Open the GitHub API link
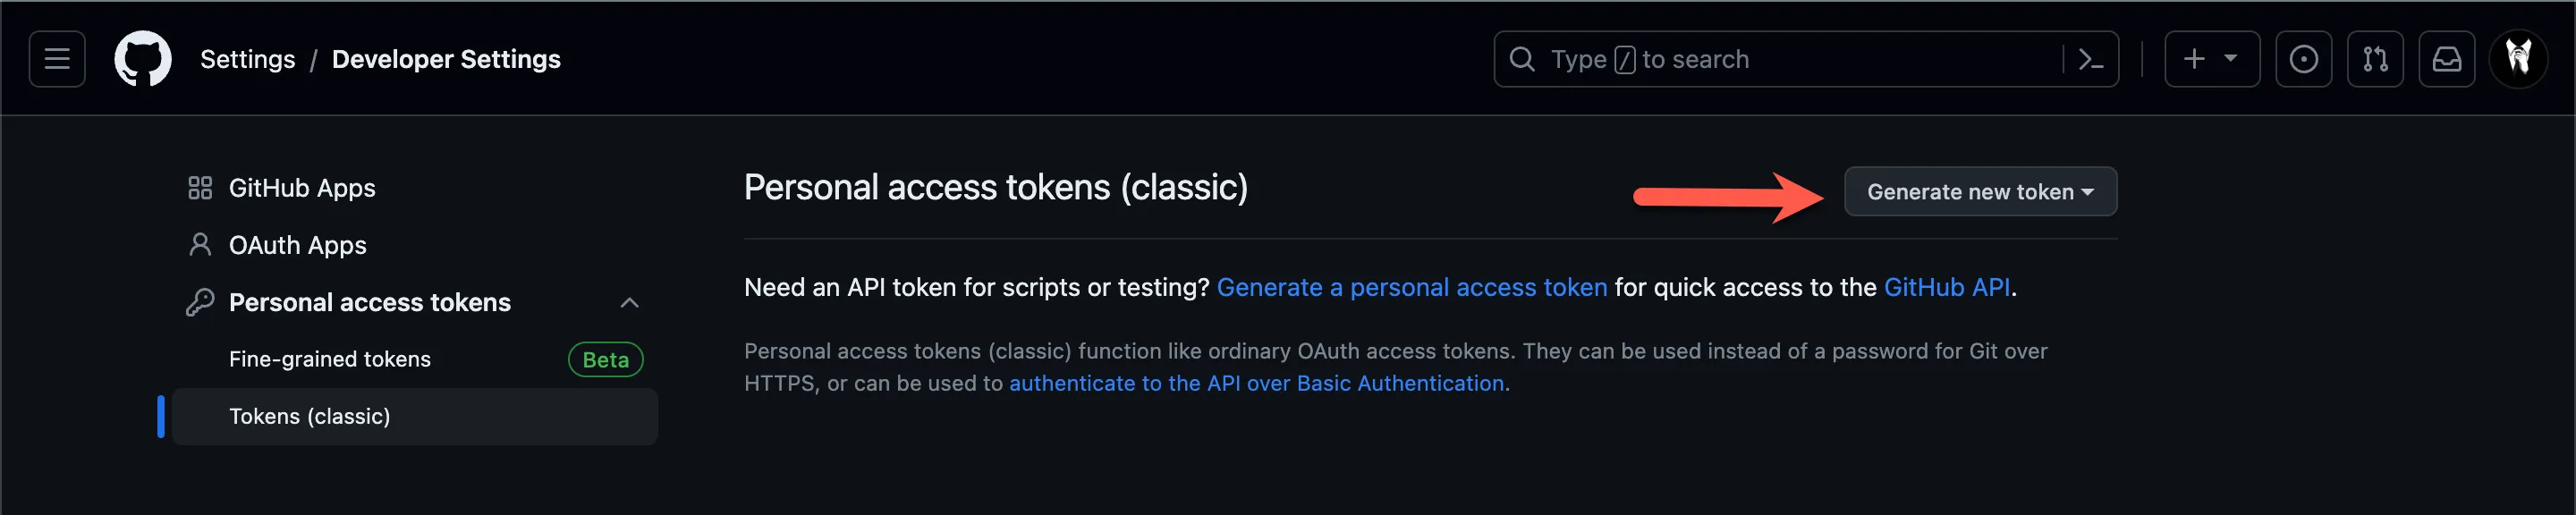2576x515 pixels. (1946, 287)
